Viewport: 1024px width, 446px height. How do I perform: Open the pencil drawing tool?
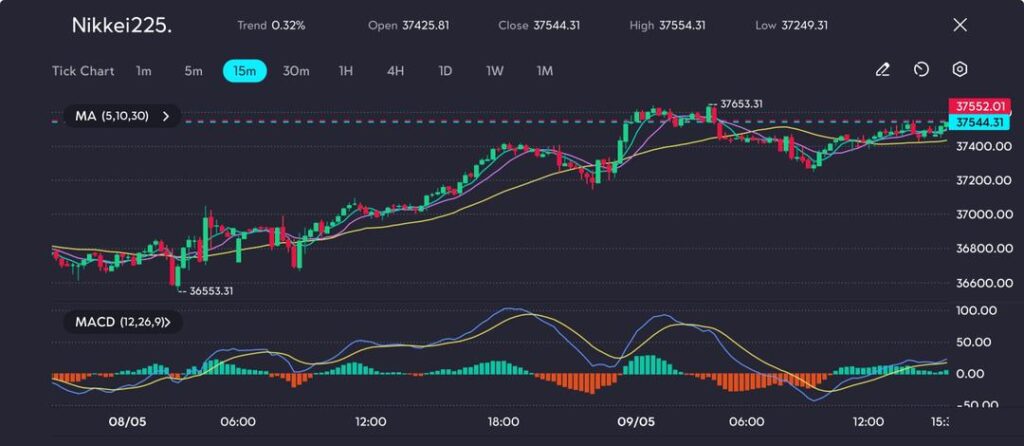(x=882, y=70)
